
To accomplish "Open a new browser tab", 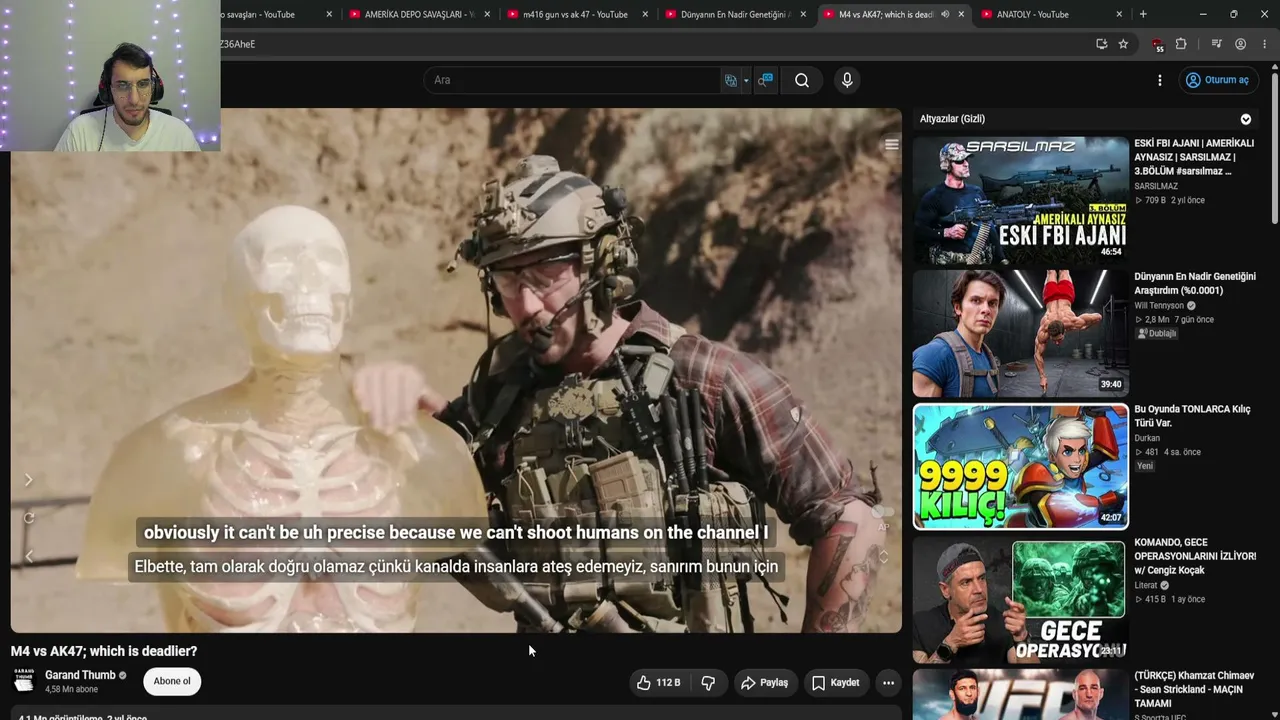I will pyautogui.click(x=1143, y=14).
